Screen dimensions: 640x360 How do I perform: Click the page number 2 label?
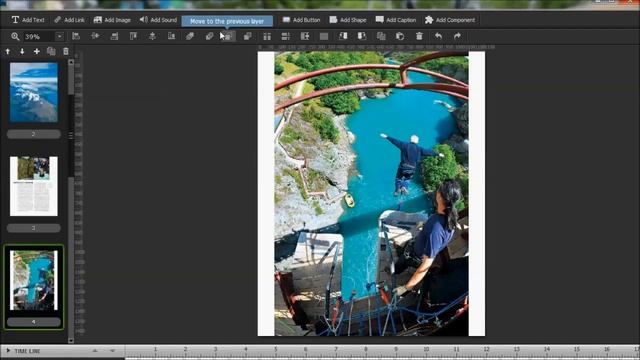(x=34, y=134)
